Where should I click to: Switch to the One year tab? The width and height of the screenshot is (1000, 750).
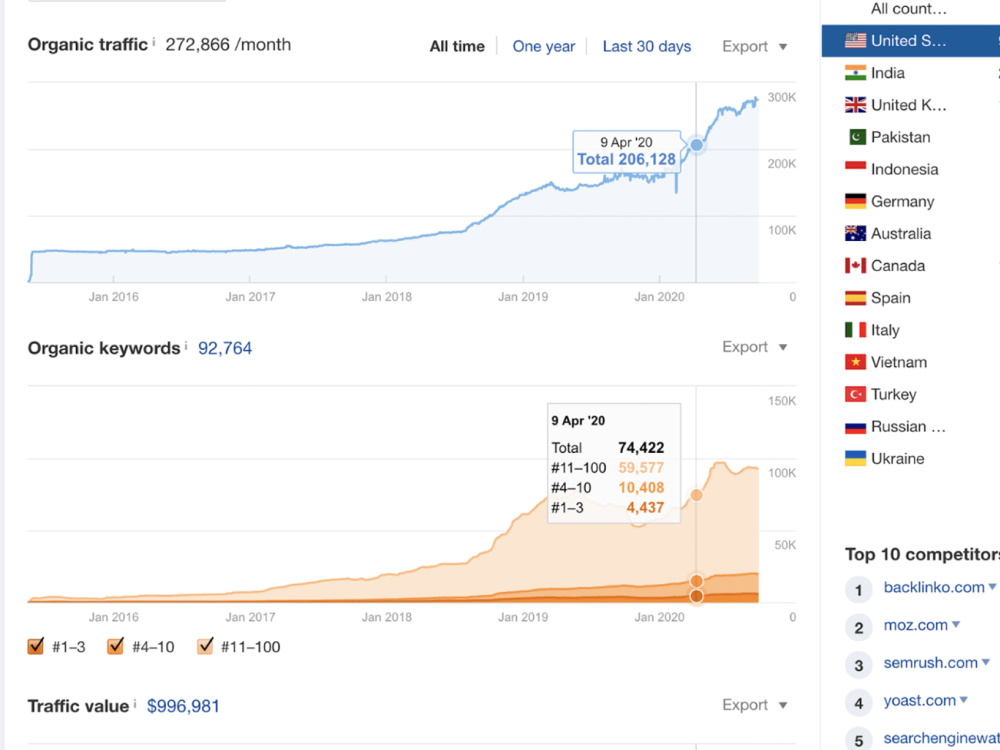click(543, 47)
